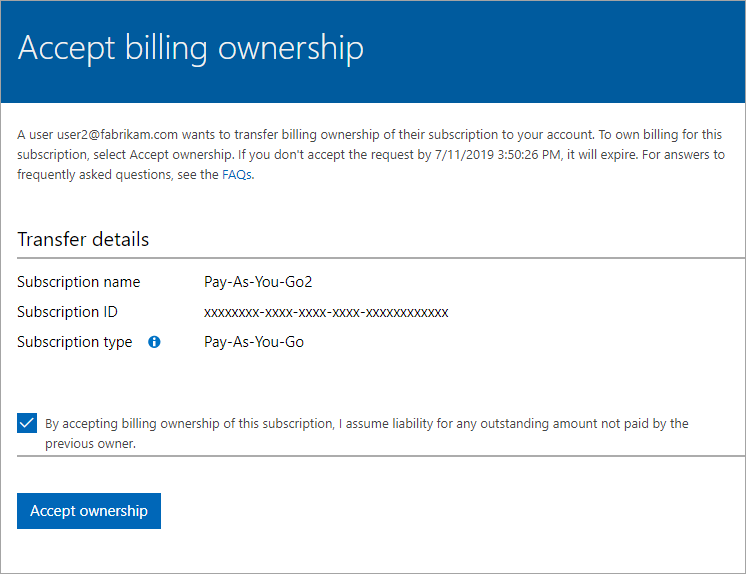The width and height of the screenshot is (746, 574).
Task: Open the FAQs link
Action: tap(237, 174)
